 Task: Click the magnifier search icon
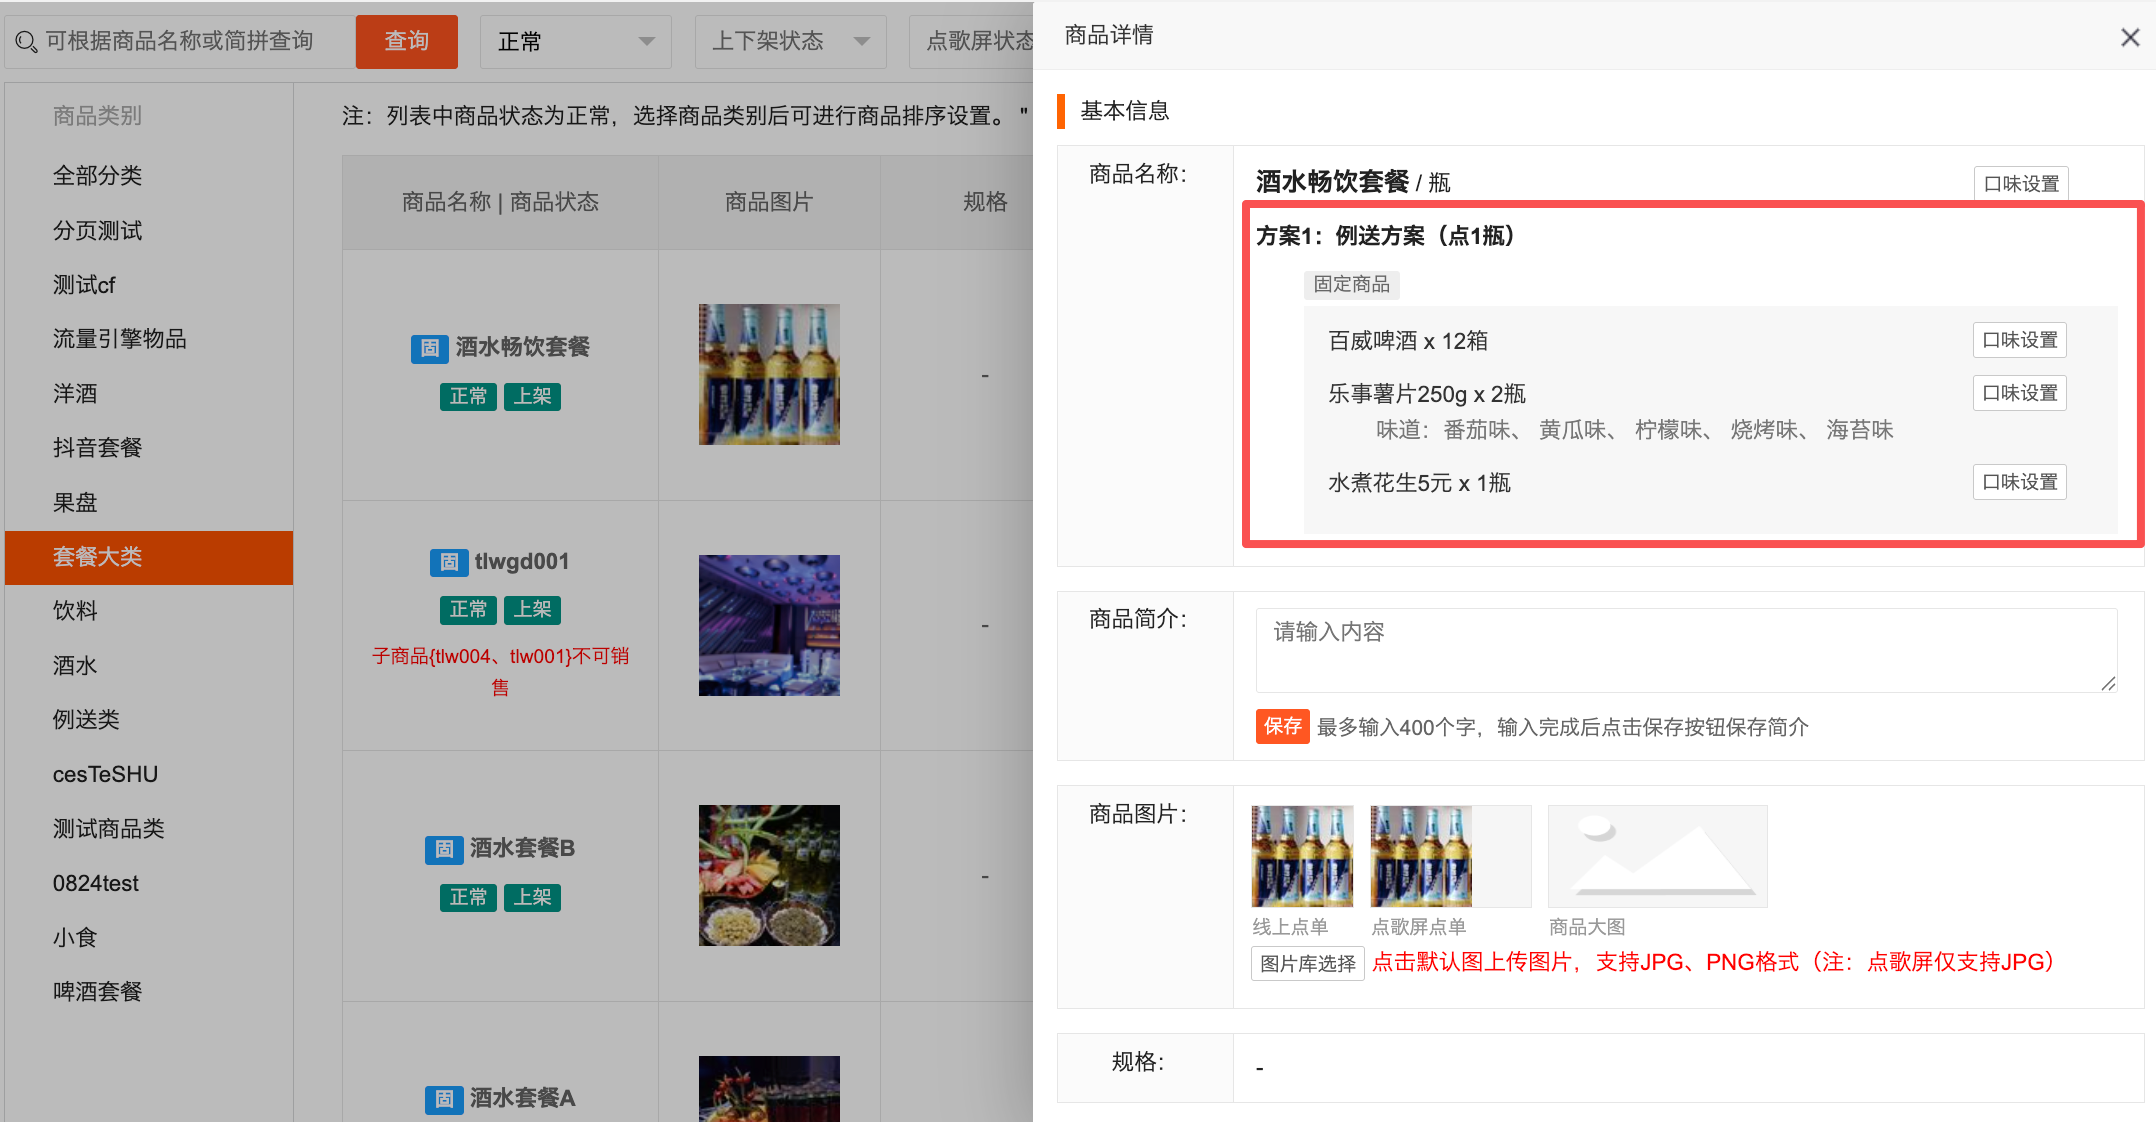pos(26,41)
